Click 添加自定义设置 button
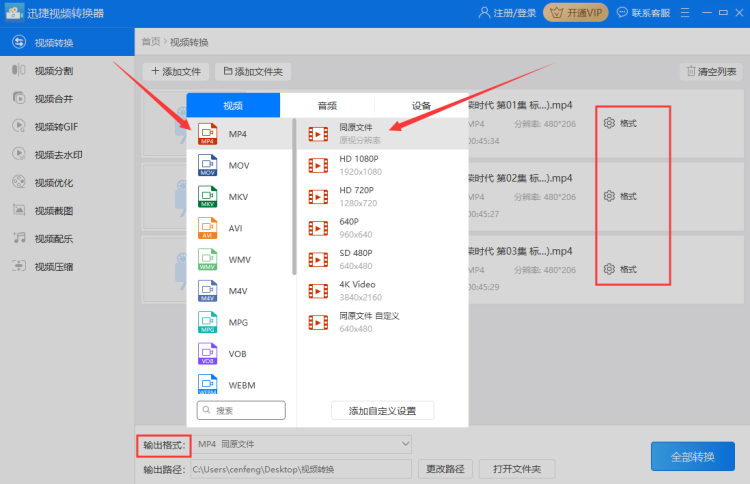Image resolution: width=750 pixels, height=484 pixels. click(x=382, y=411)
